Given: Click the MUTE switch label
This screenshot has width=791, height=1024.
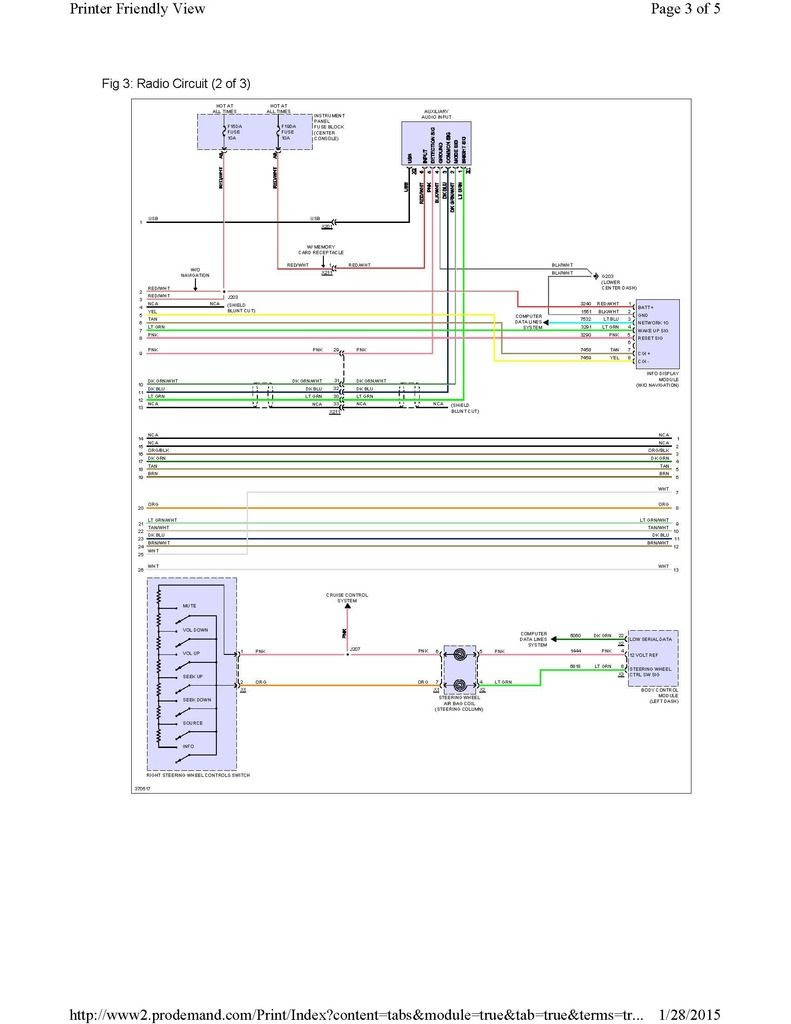Looking at the screenshot, I should click(x=189, y=606).
